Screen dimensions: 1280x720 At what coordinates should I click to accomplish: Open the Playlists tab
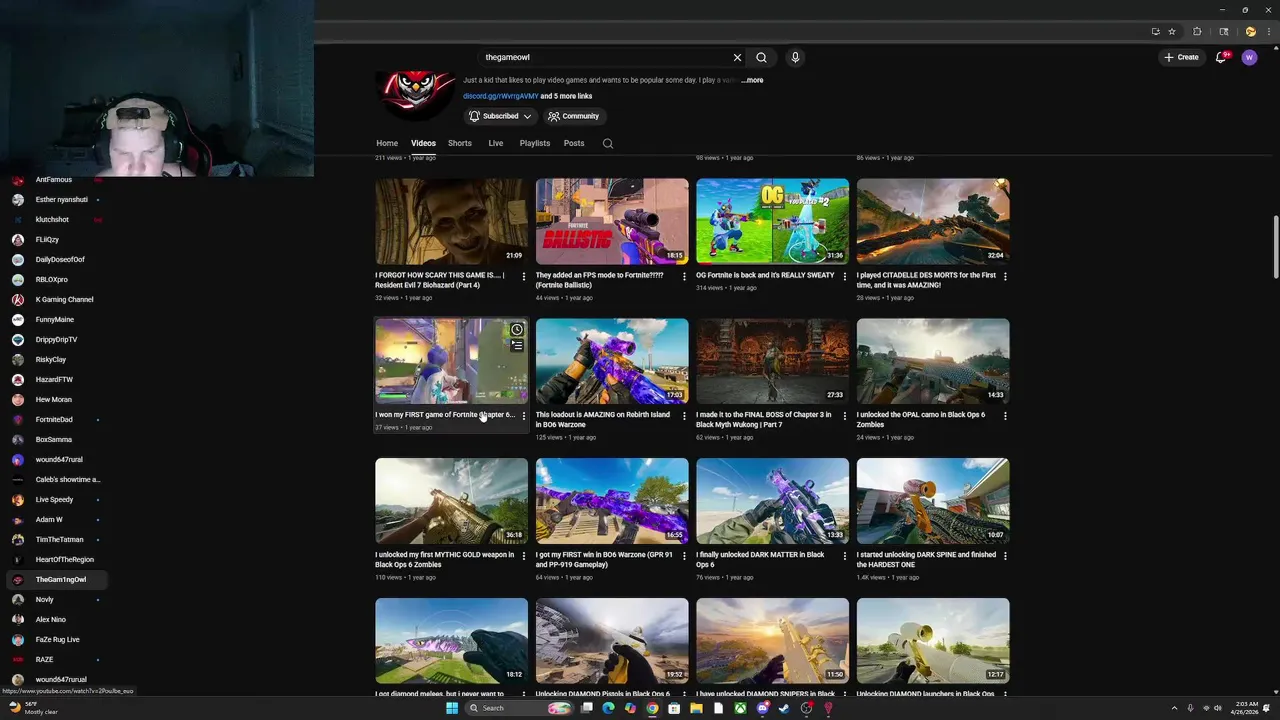[x=535, y=143]
